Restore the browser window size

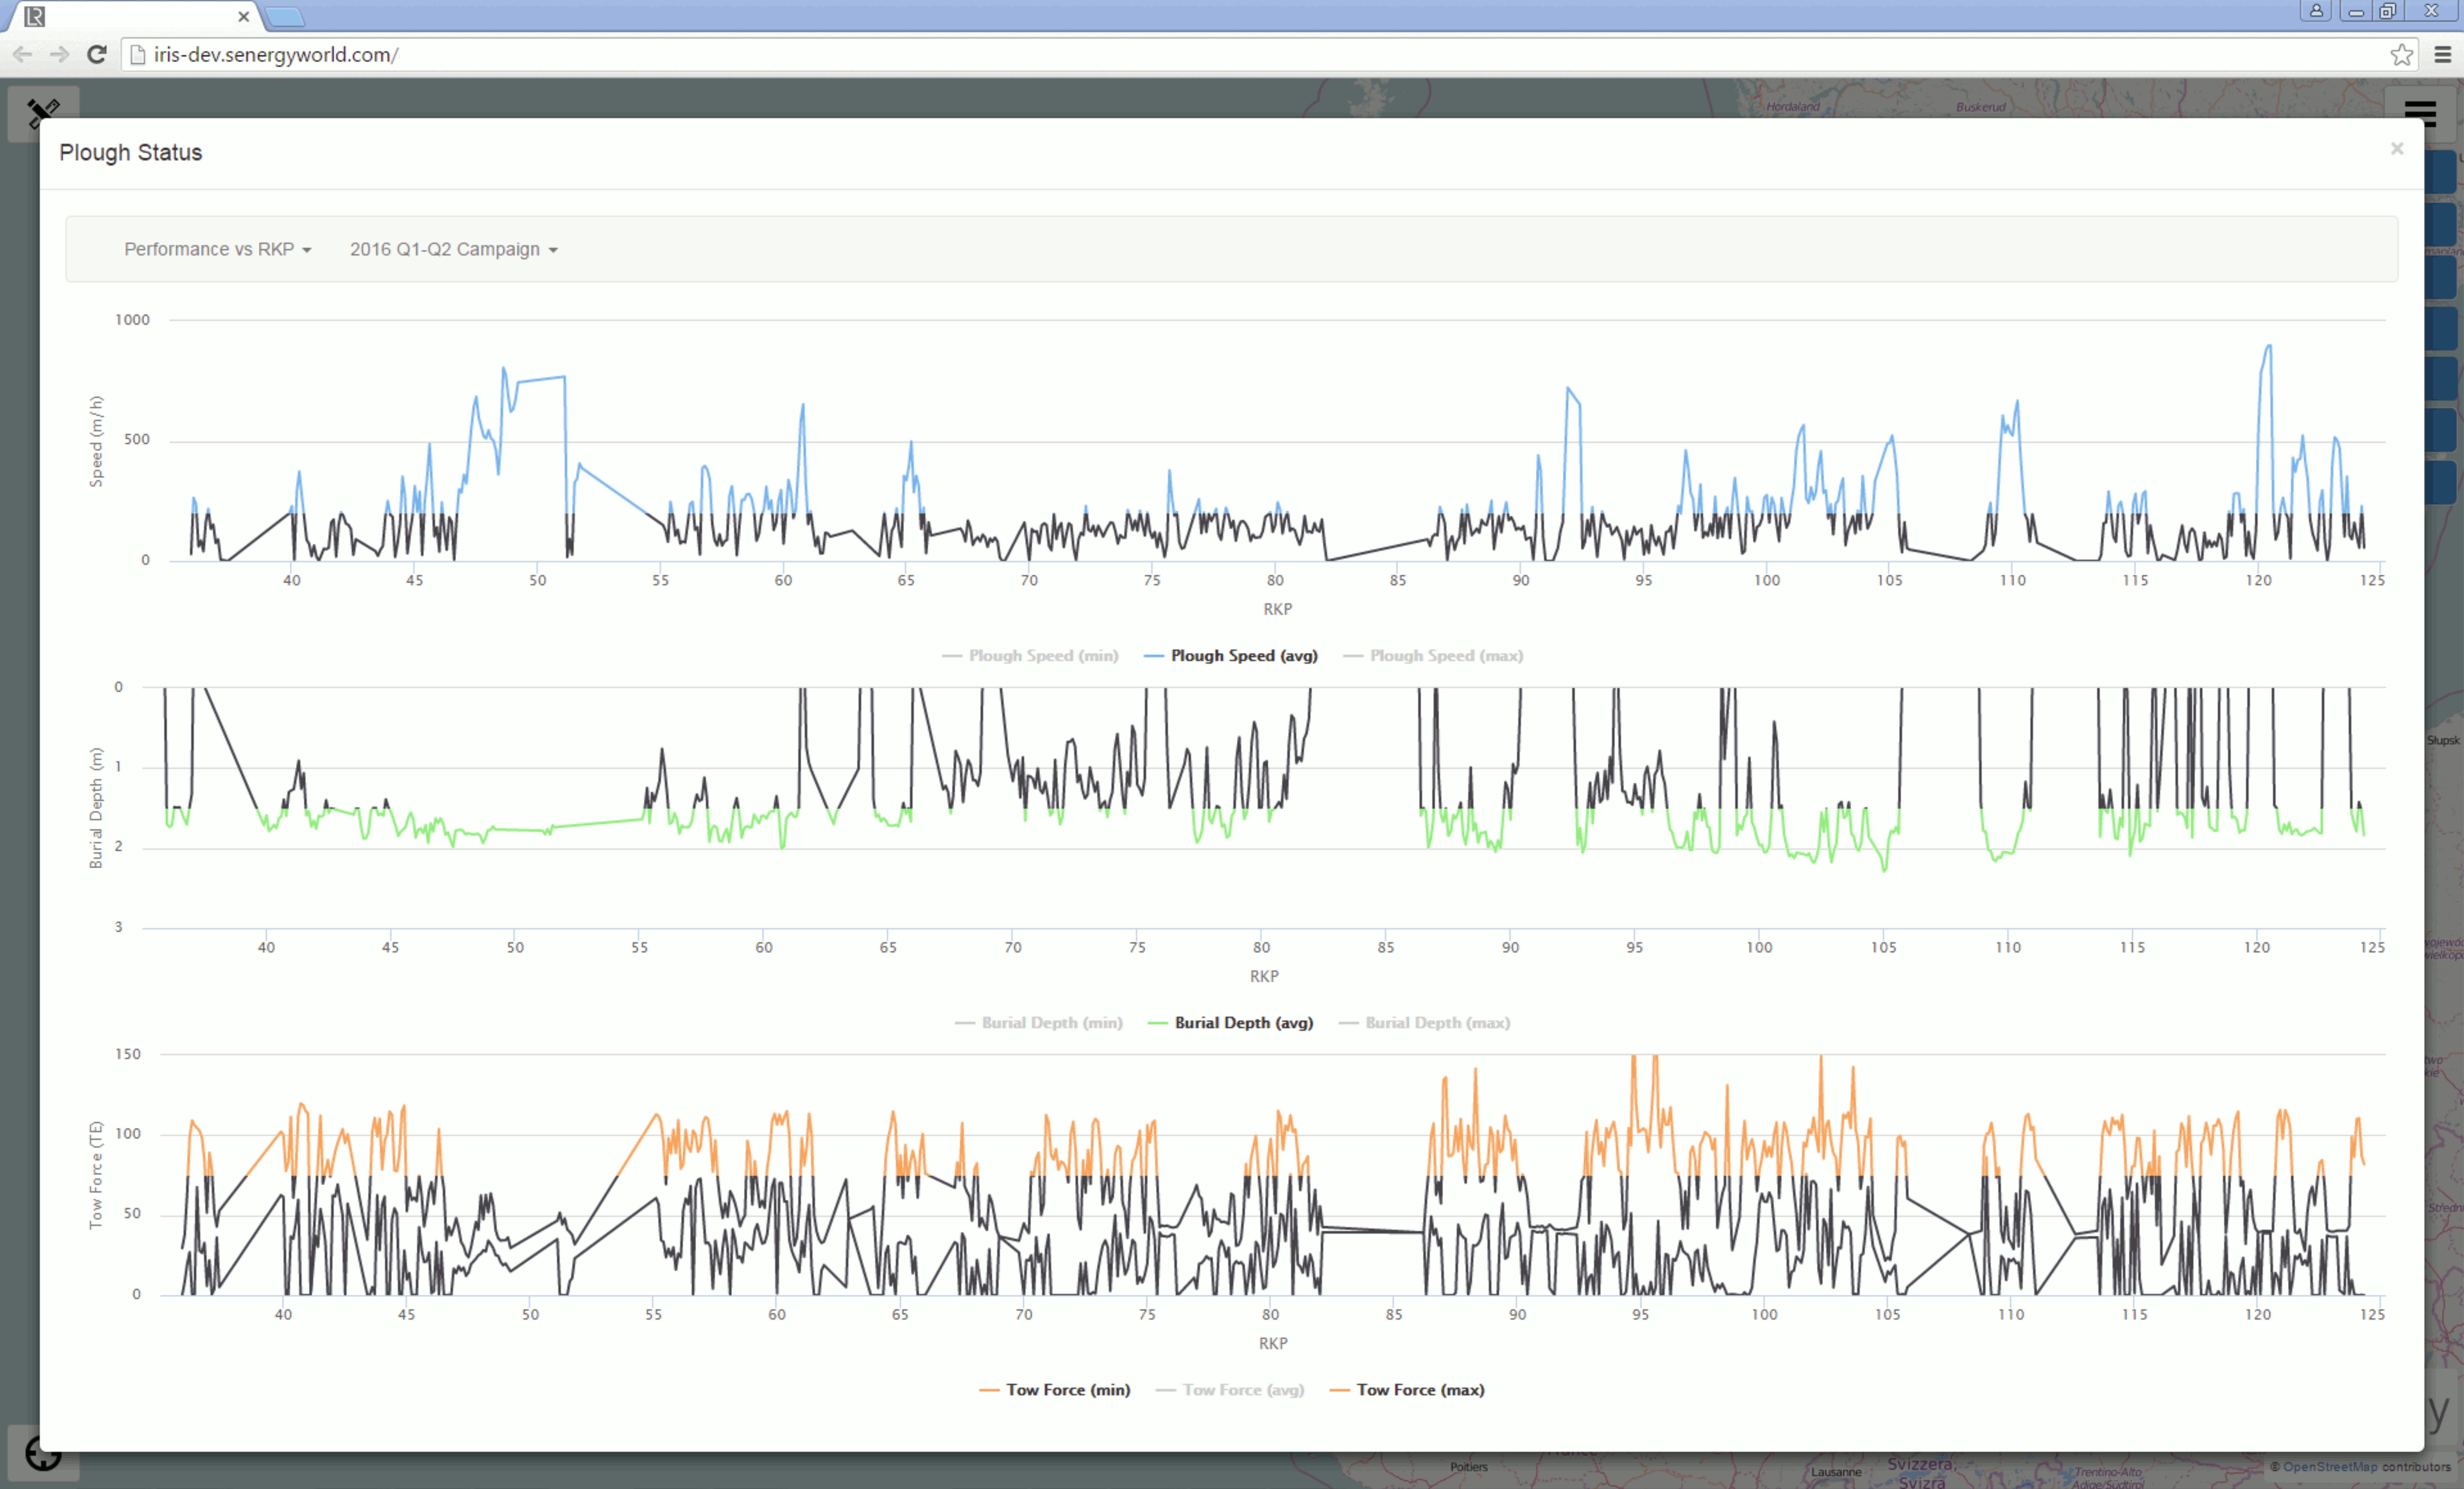point(2388,11)
